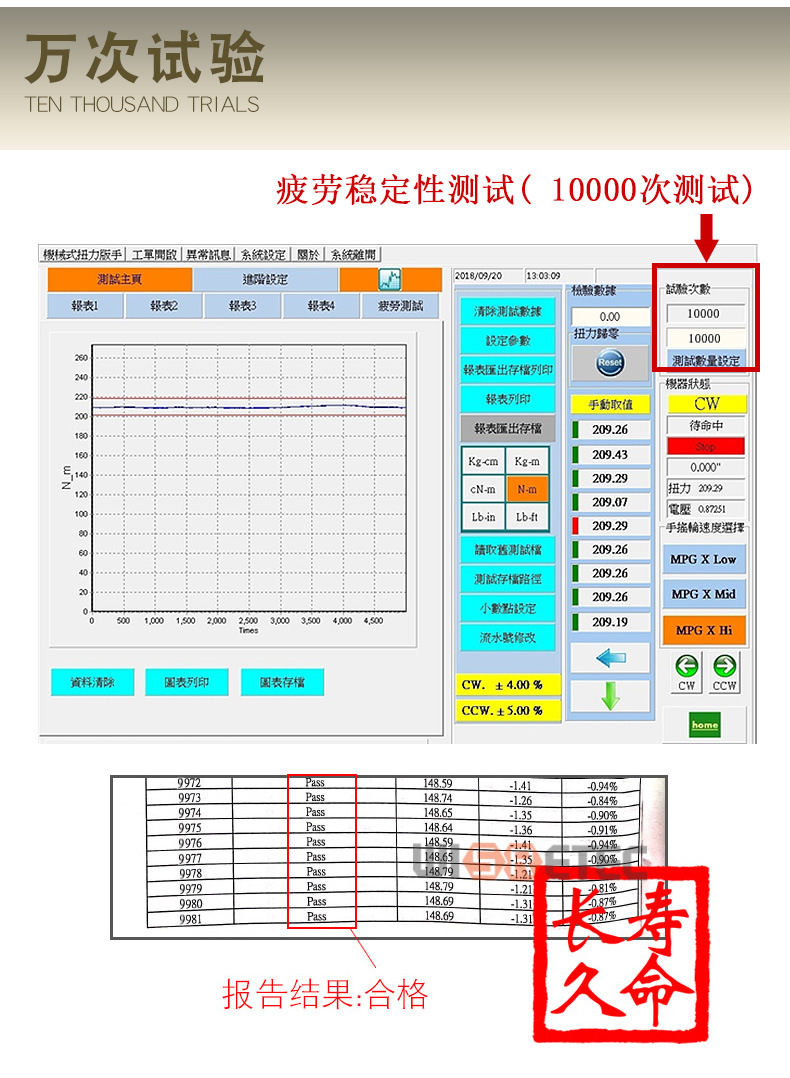Click the yellow 手動取值 button
The image size is (790, 1078).
pos(611,405)
